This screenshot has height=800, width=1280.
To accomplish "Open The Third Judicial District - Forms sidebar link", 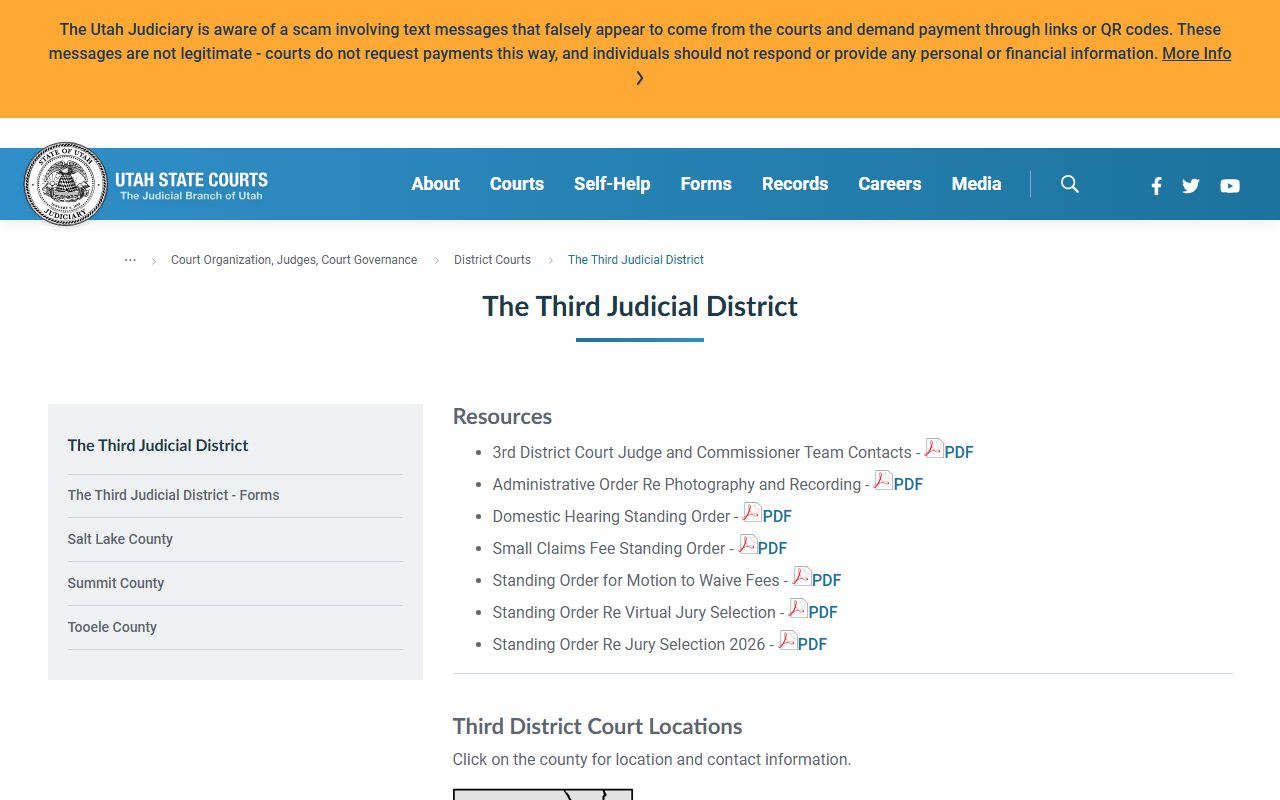I will click(174, 495).
